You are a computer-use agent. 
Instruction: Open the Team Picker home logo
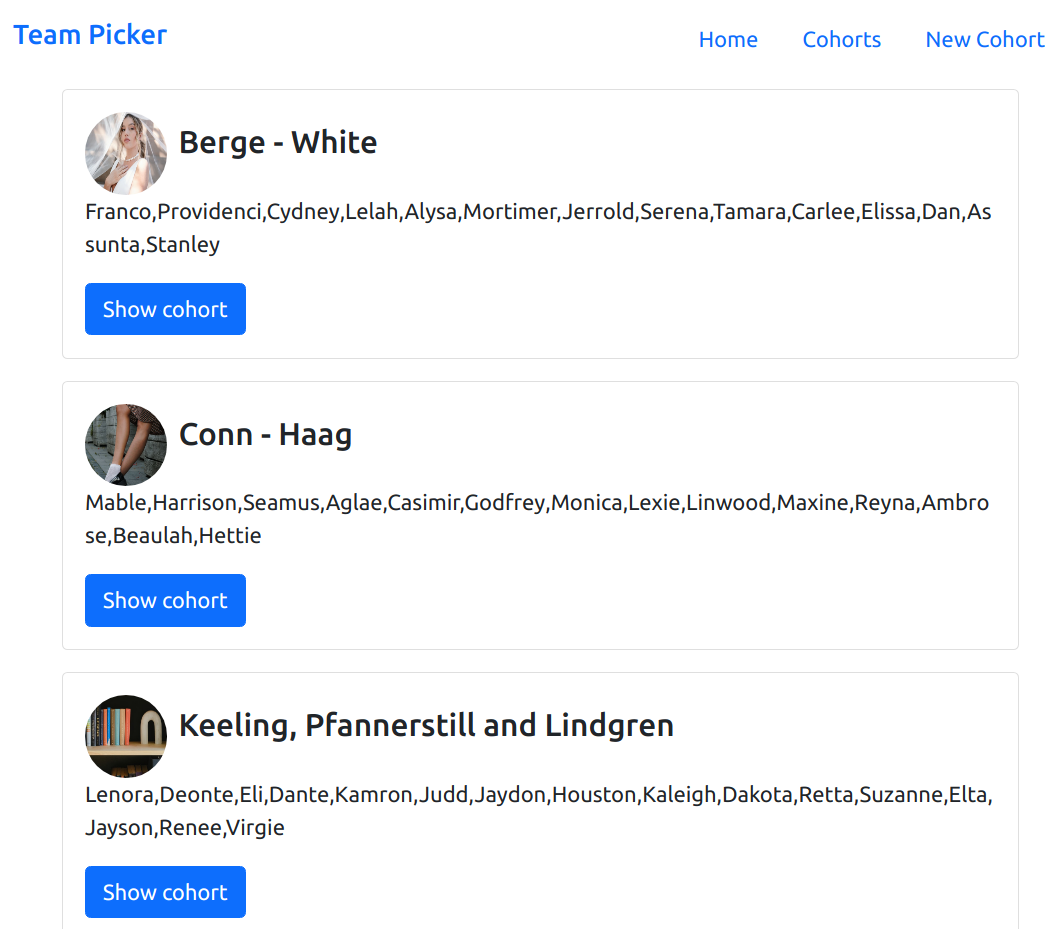tap(89, 34)
